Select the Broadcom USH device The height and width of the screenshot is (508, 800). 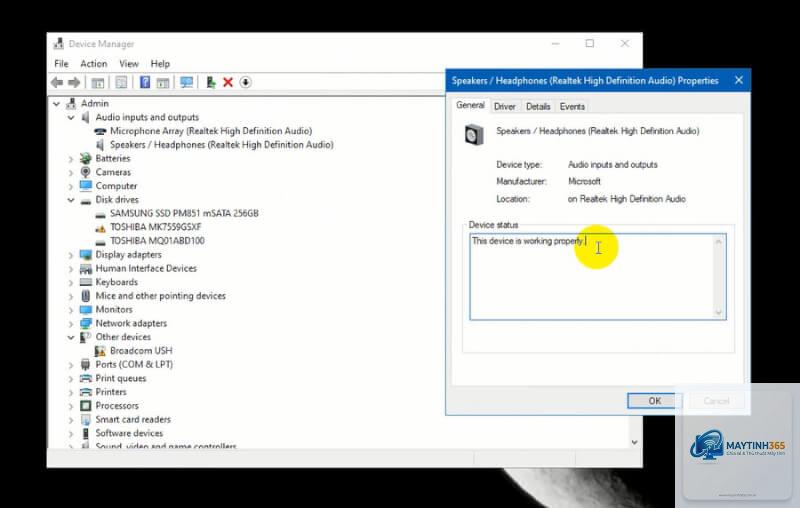pos(141,351)
